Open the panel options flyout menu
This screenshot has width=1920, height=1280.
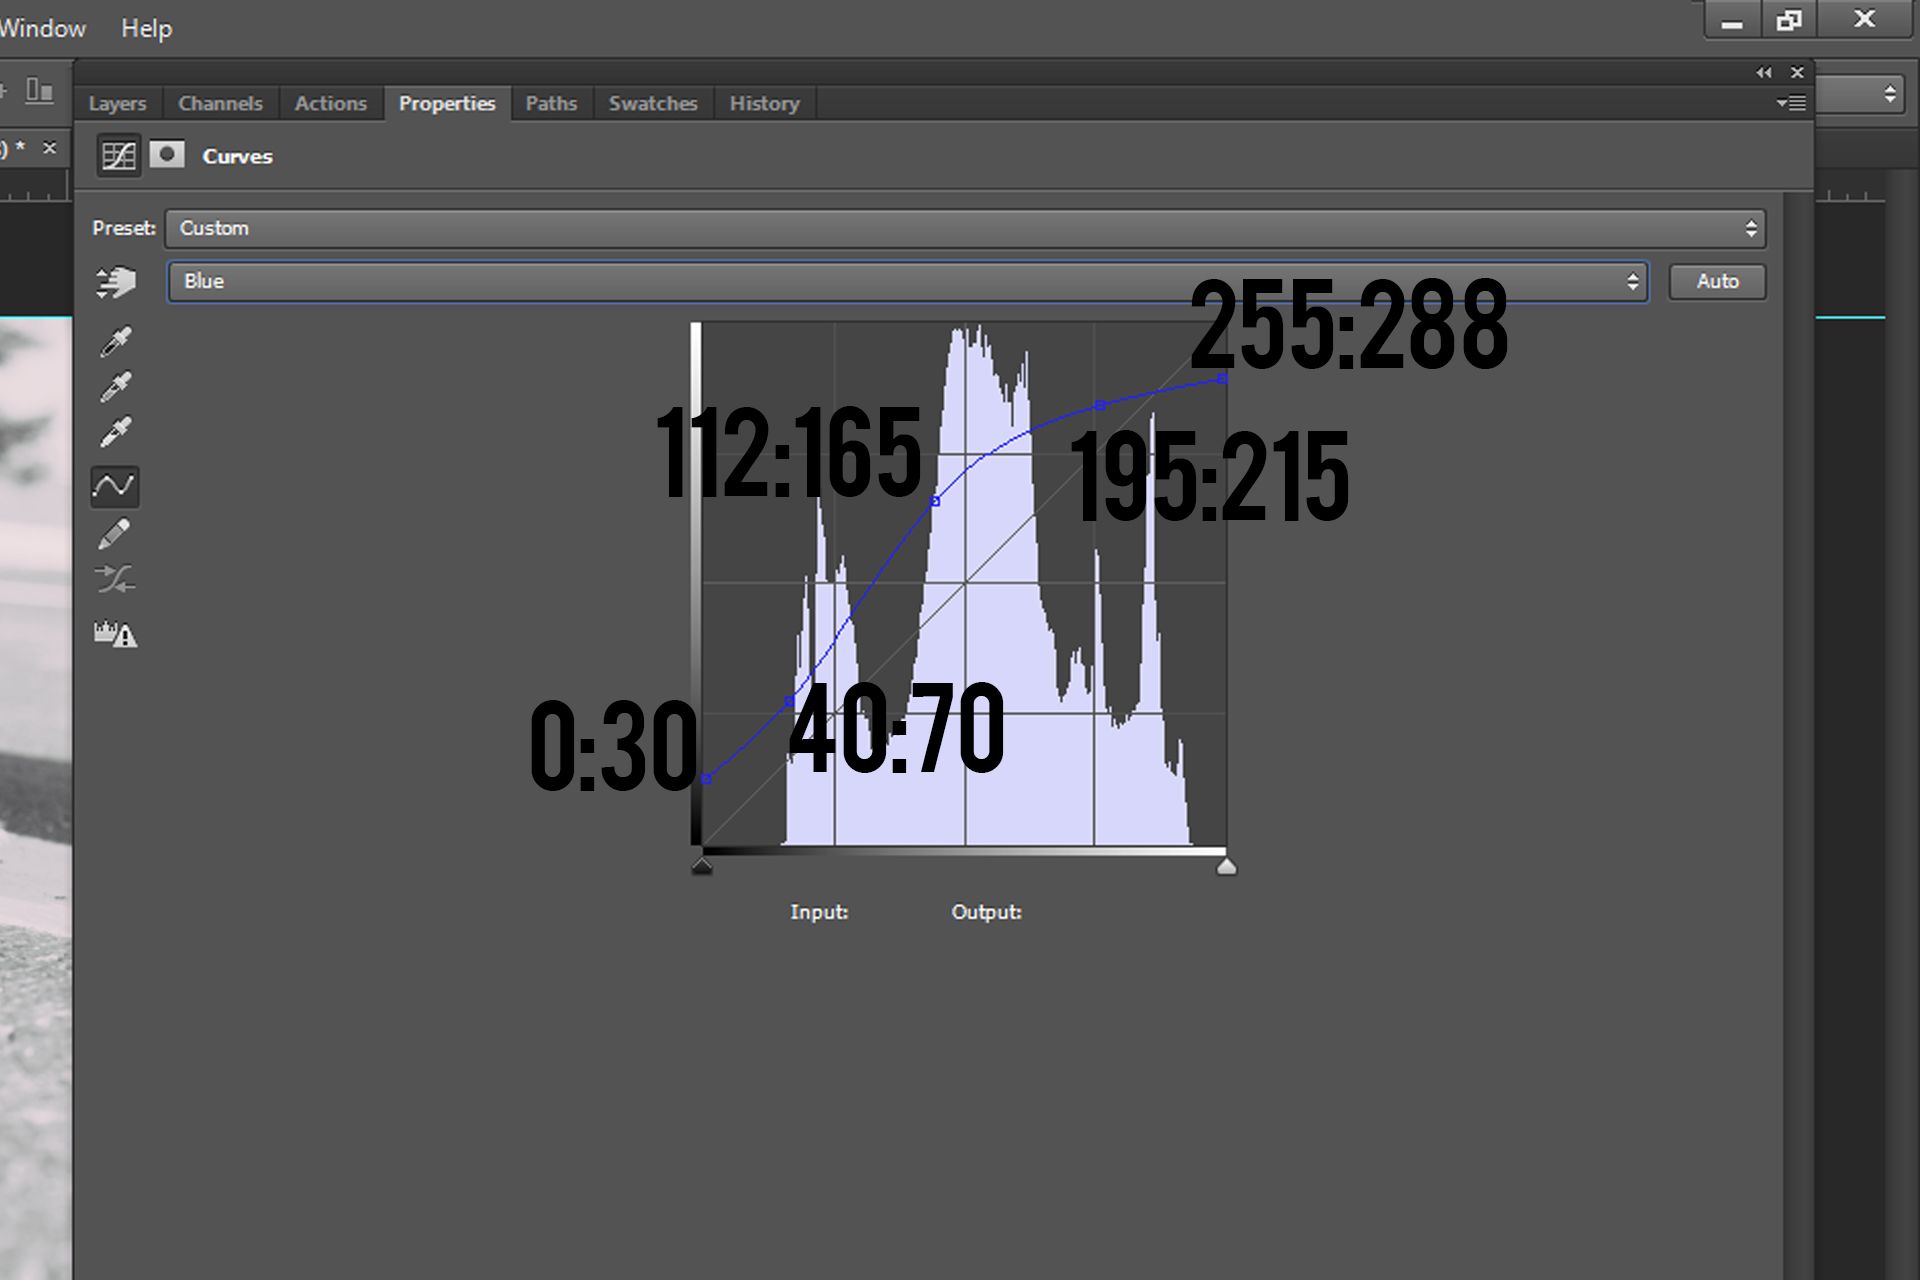pyautogui.click(x=1790, y=103)
